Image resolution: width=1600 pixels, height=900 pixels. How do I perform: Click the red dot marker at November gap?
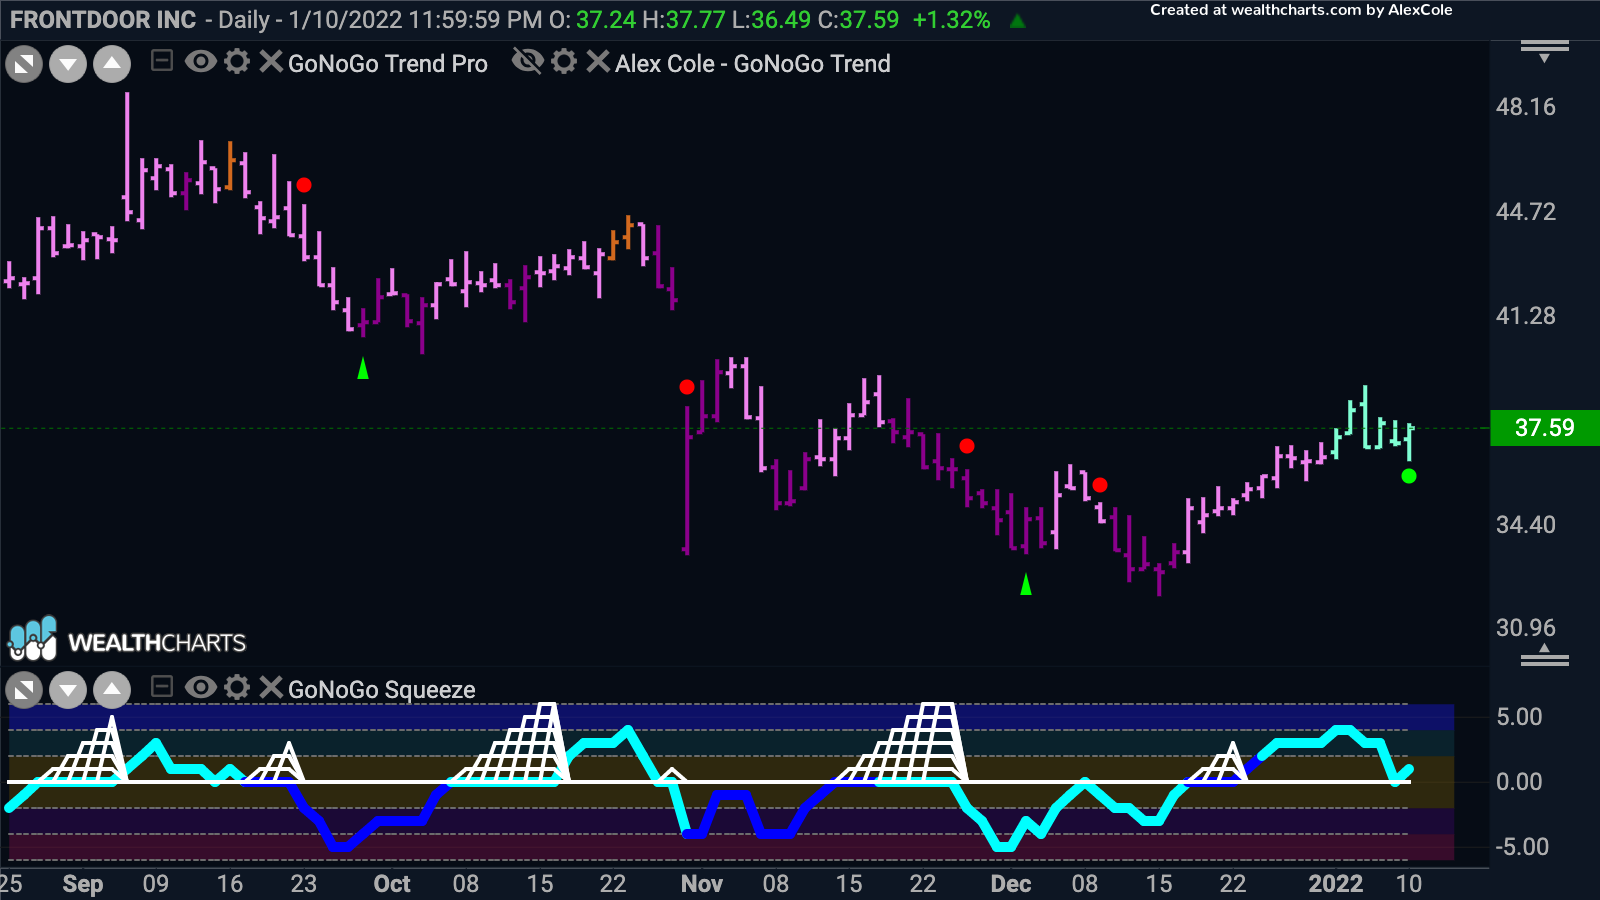tap(686, 387)
